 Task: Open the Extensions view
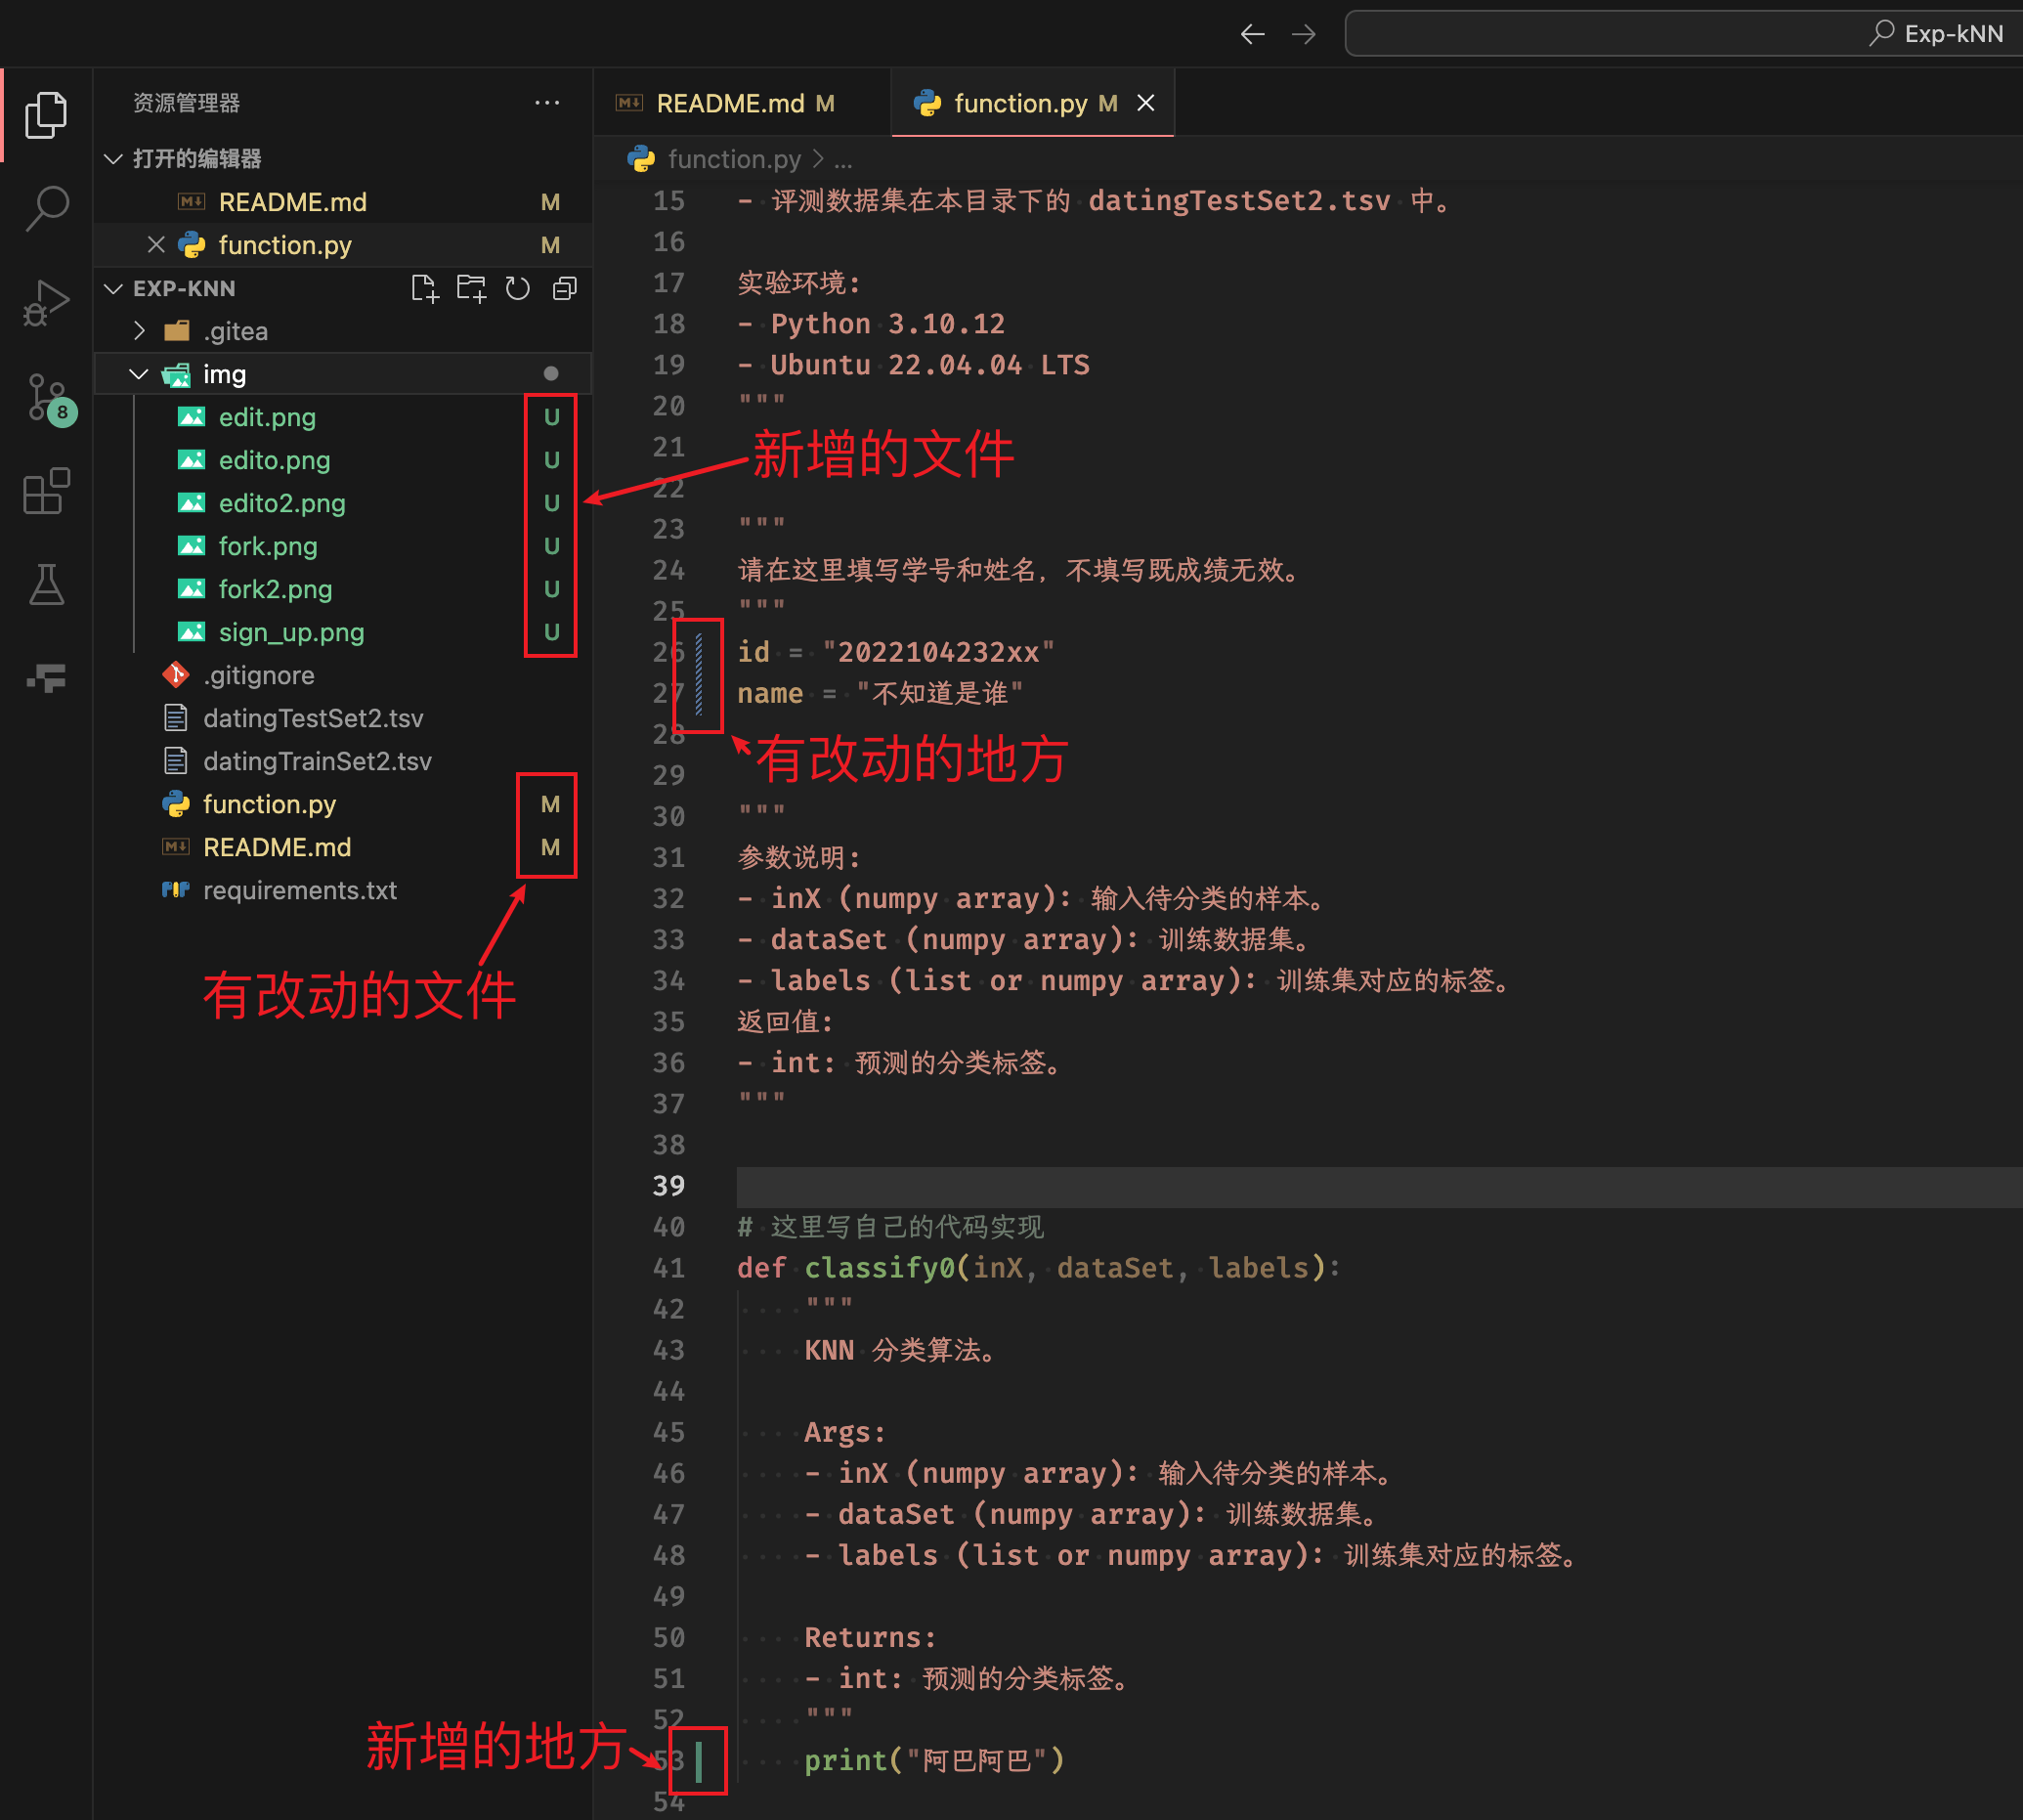click(x=46, y=491)
